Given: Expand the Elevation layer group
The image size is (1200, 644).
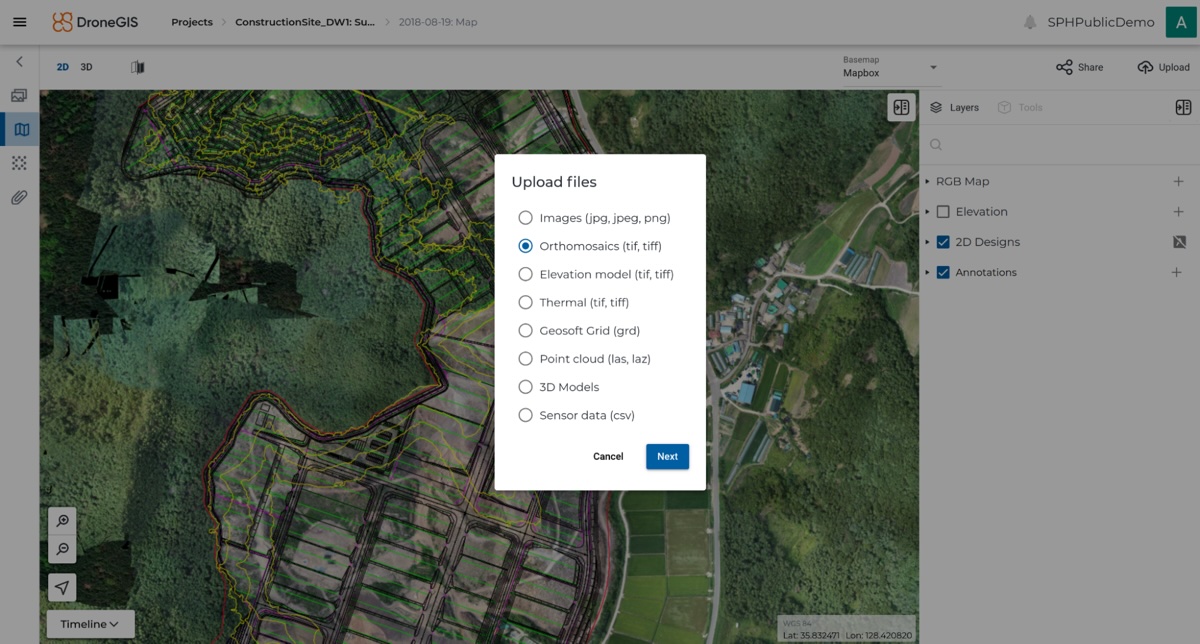Looking at the screenshot, I should (x=927, y=212).
